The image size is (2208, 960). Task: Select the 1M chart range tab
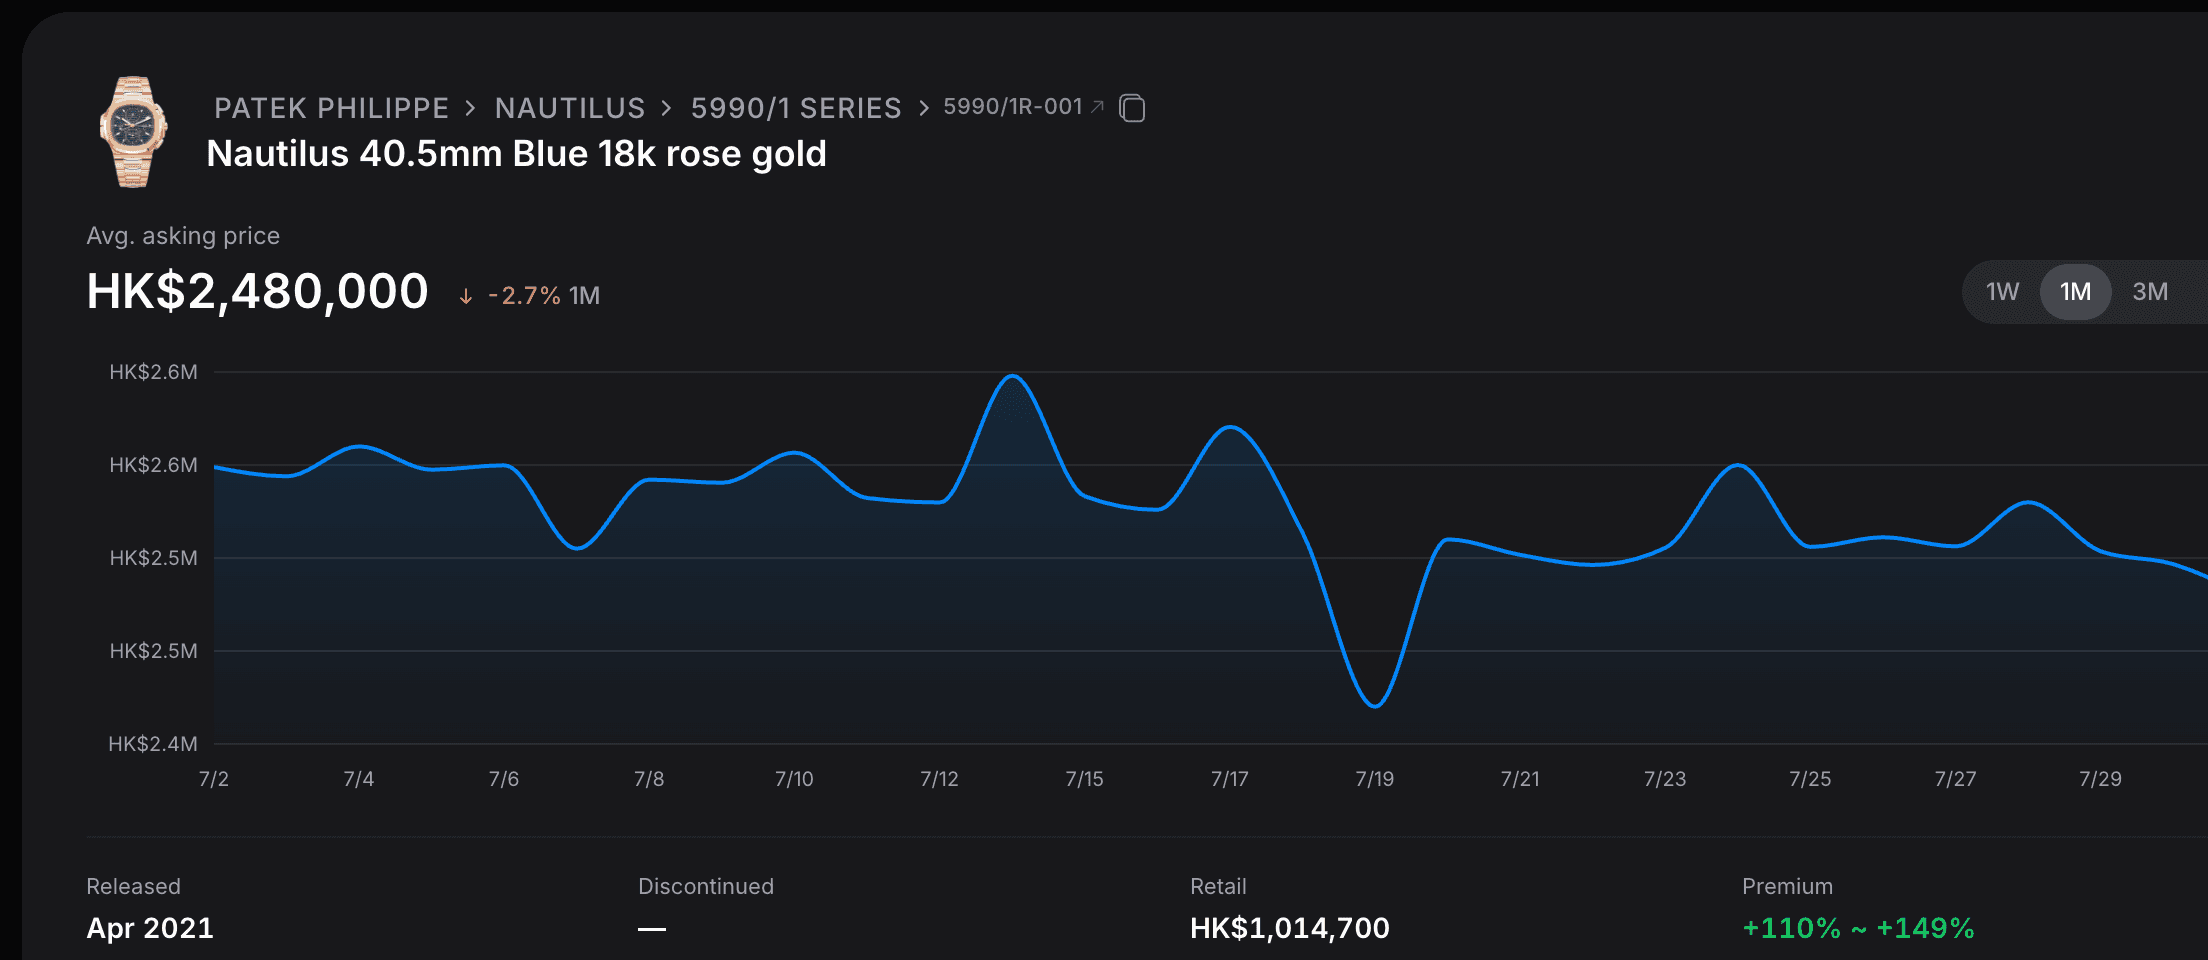2075,292
